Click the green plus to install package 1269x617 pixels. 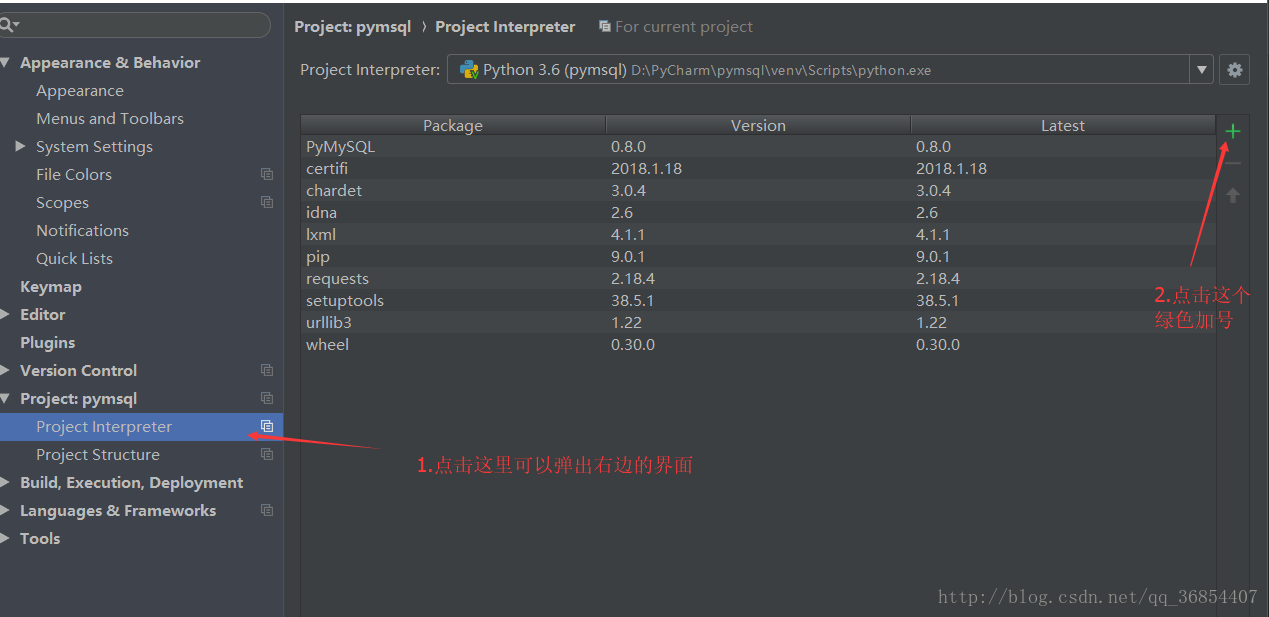click(x=1232, y=131)
